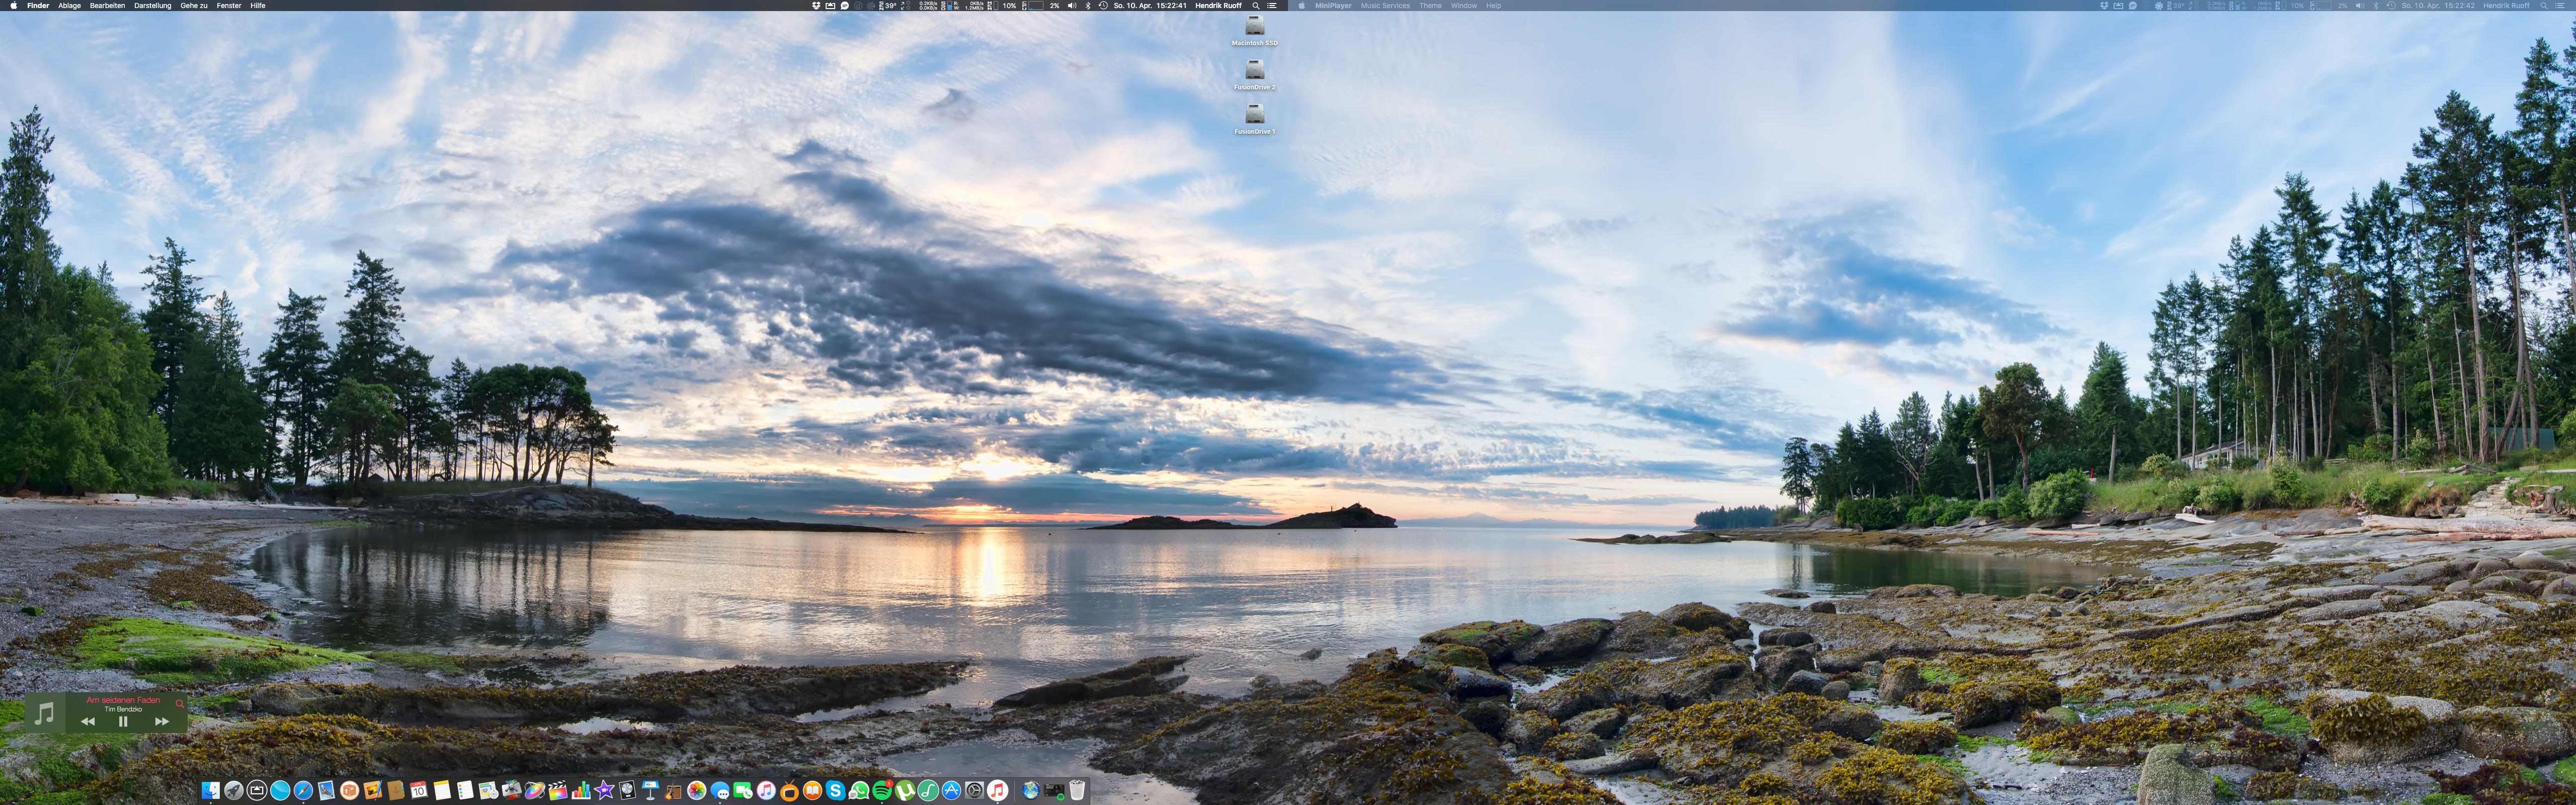Open WhatsApp from the Dock
Viewport: 2576px width, 805px height.
pos(859,791)
